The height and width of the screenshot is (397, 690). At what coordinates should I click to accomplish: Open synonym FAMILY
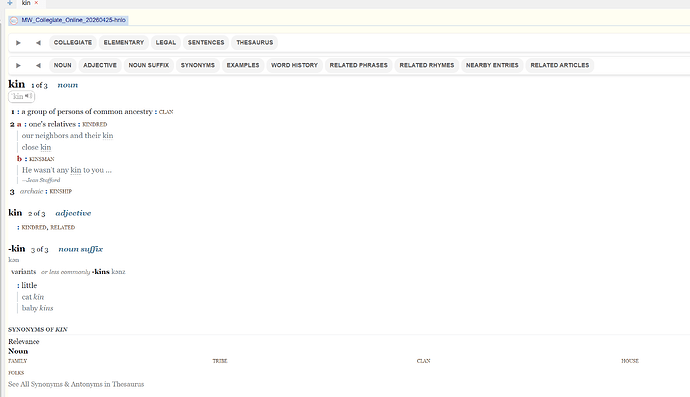[18, 361]
